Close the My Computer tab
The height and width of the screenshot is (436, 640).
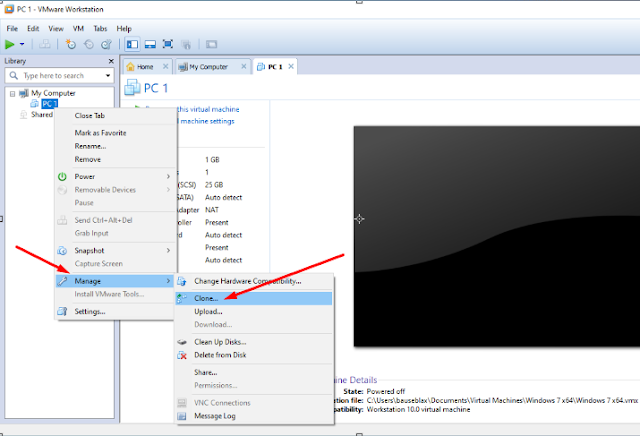coord(244,66)
